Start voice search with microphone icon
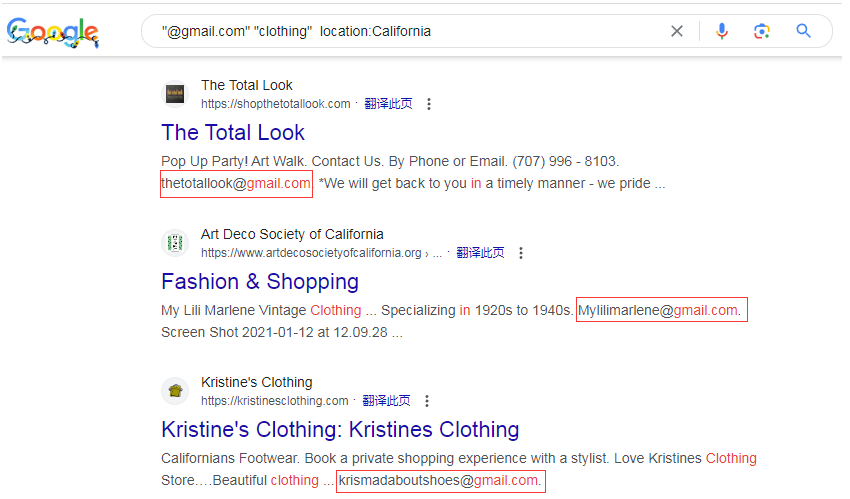Viewport: 850px width, 499px height. click(722, 31)
